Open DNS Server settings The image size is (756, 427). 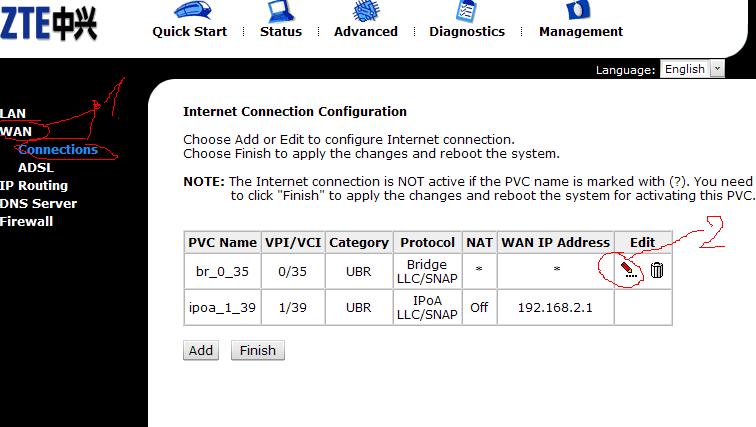pos(39,203)
